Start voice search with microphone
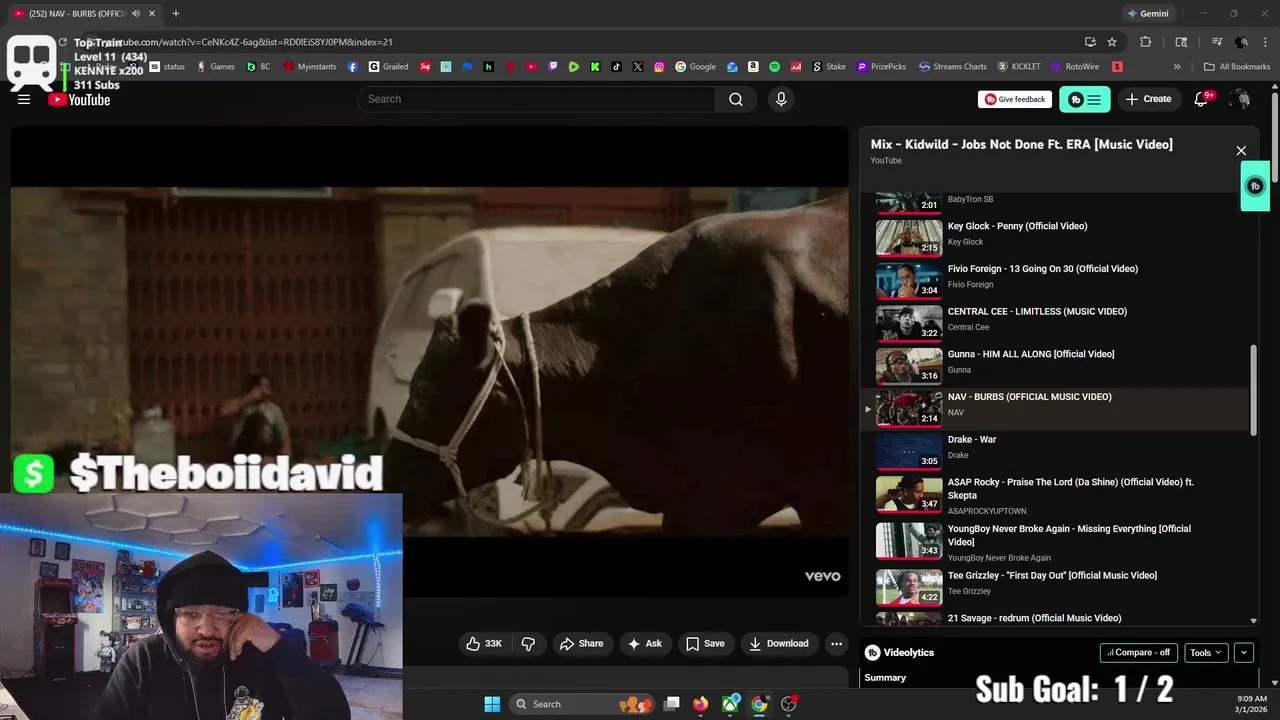Image resolution: width=1280 pixels, height=720 pixels. pos(781,99)
